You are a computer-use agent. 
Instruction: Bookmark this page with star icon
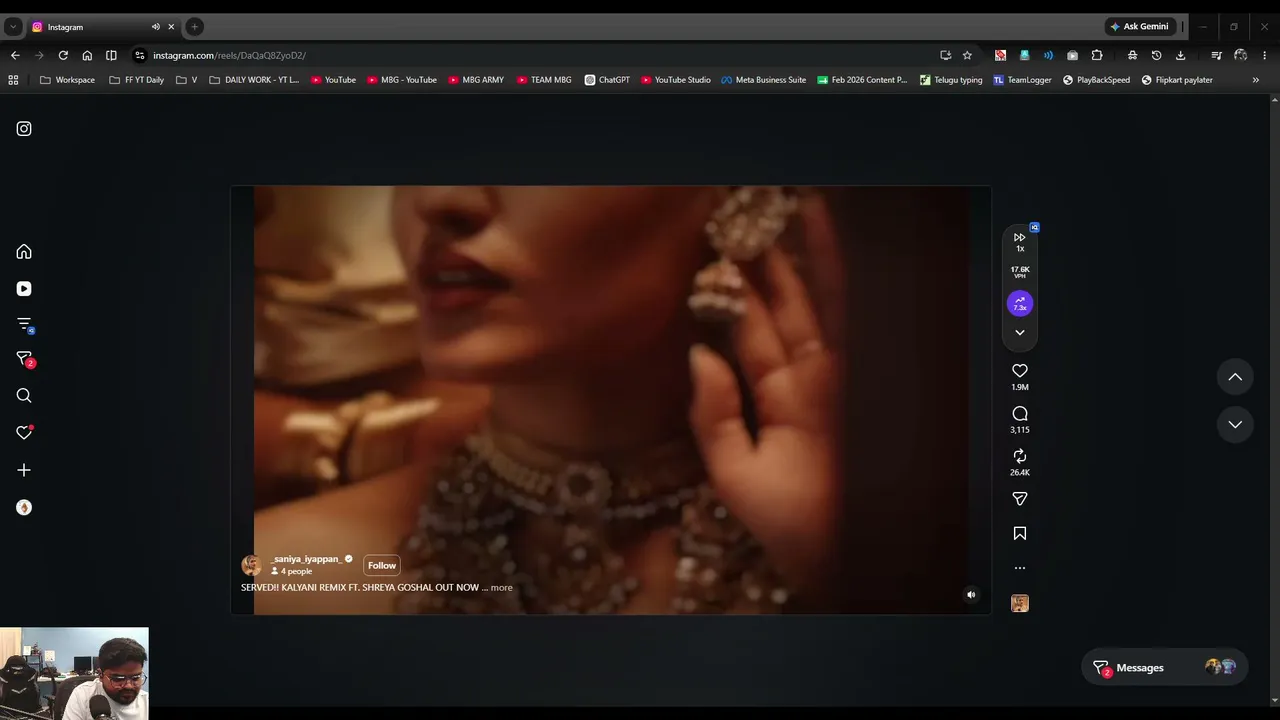(x=967, y=56)
